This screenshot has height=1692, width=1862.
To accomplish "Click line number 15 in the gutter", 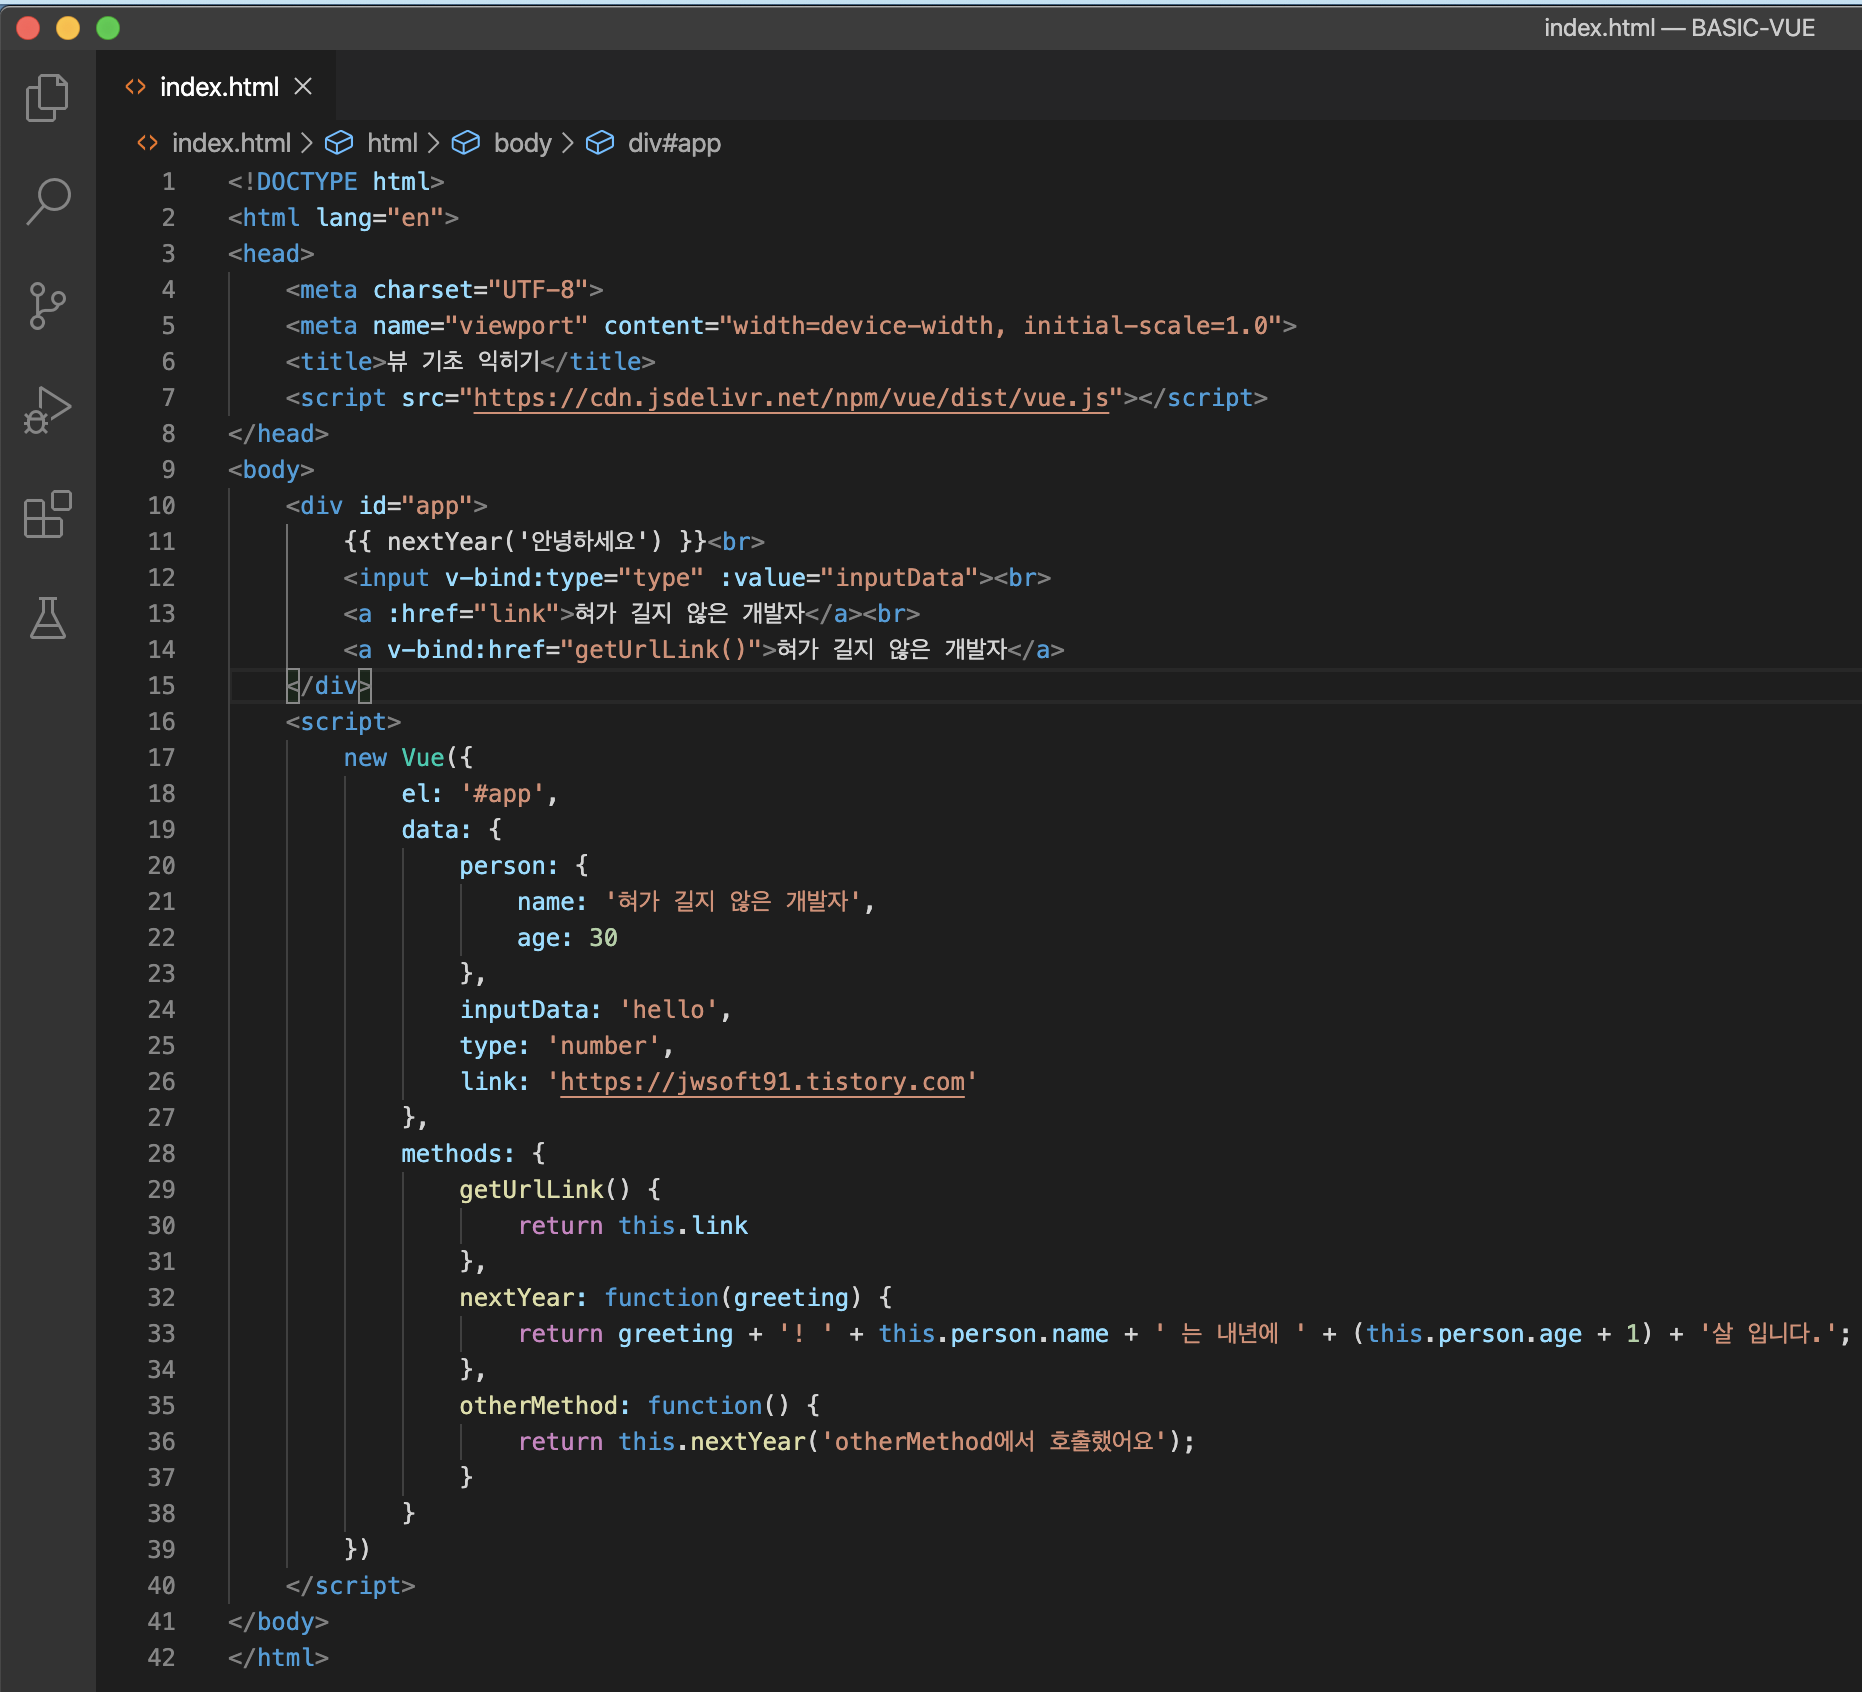I will click(161, 686).
